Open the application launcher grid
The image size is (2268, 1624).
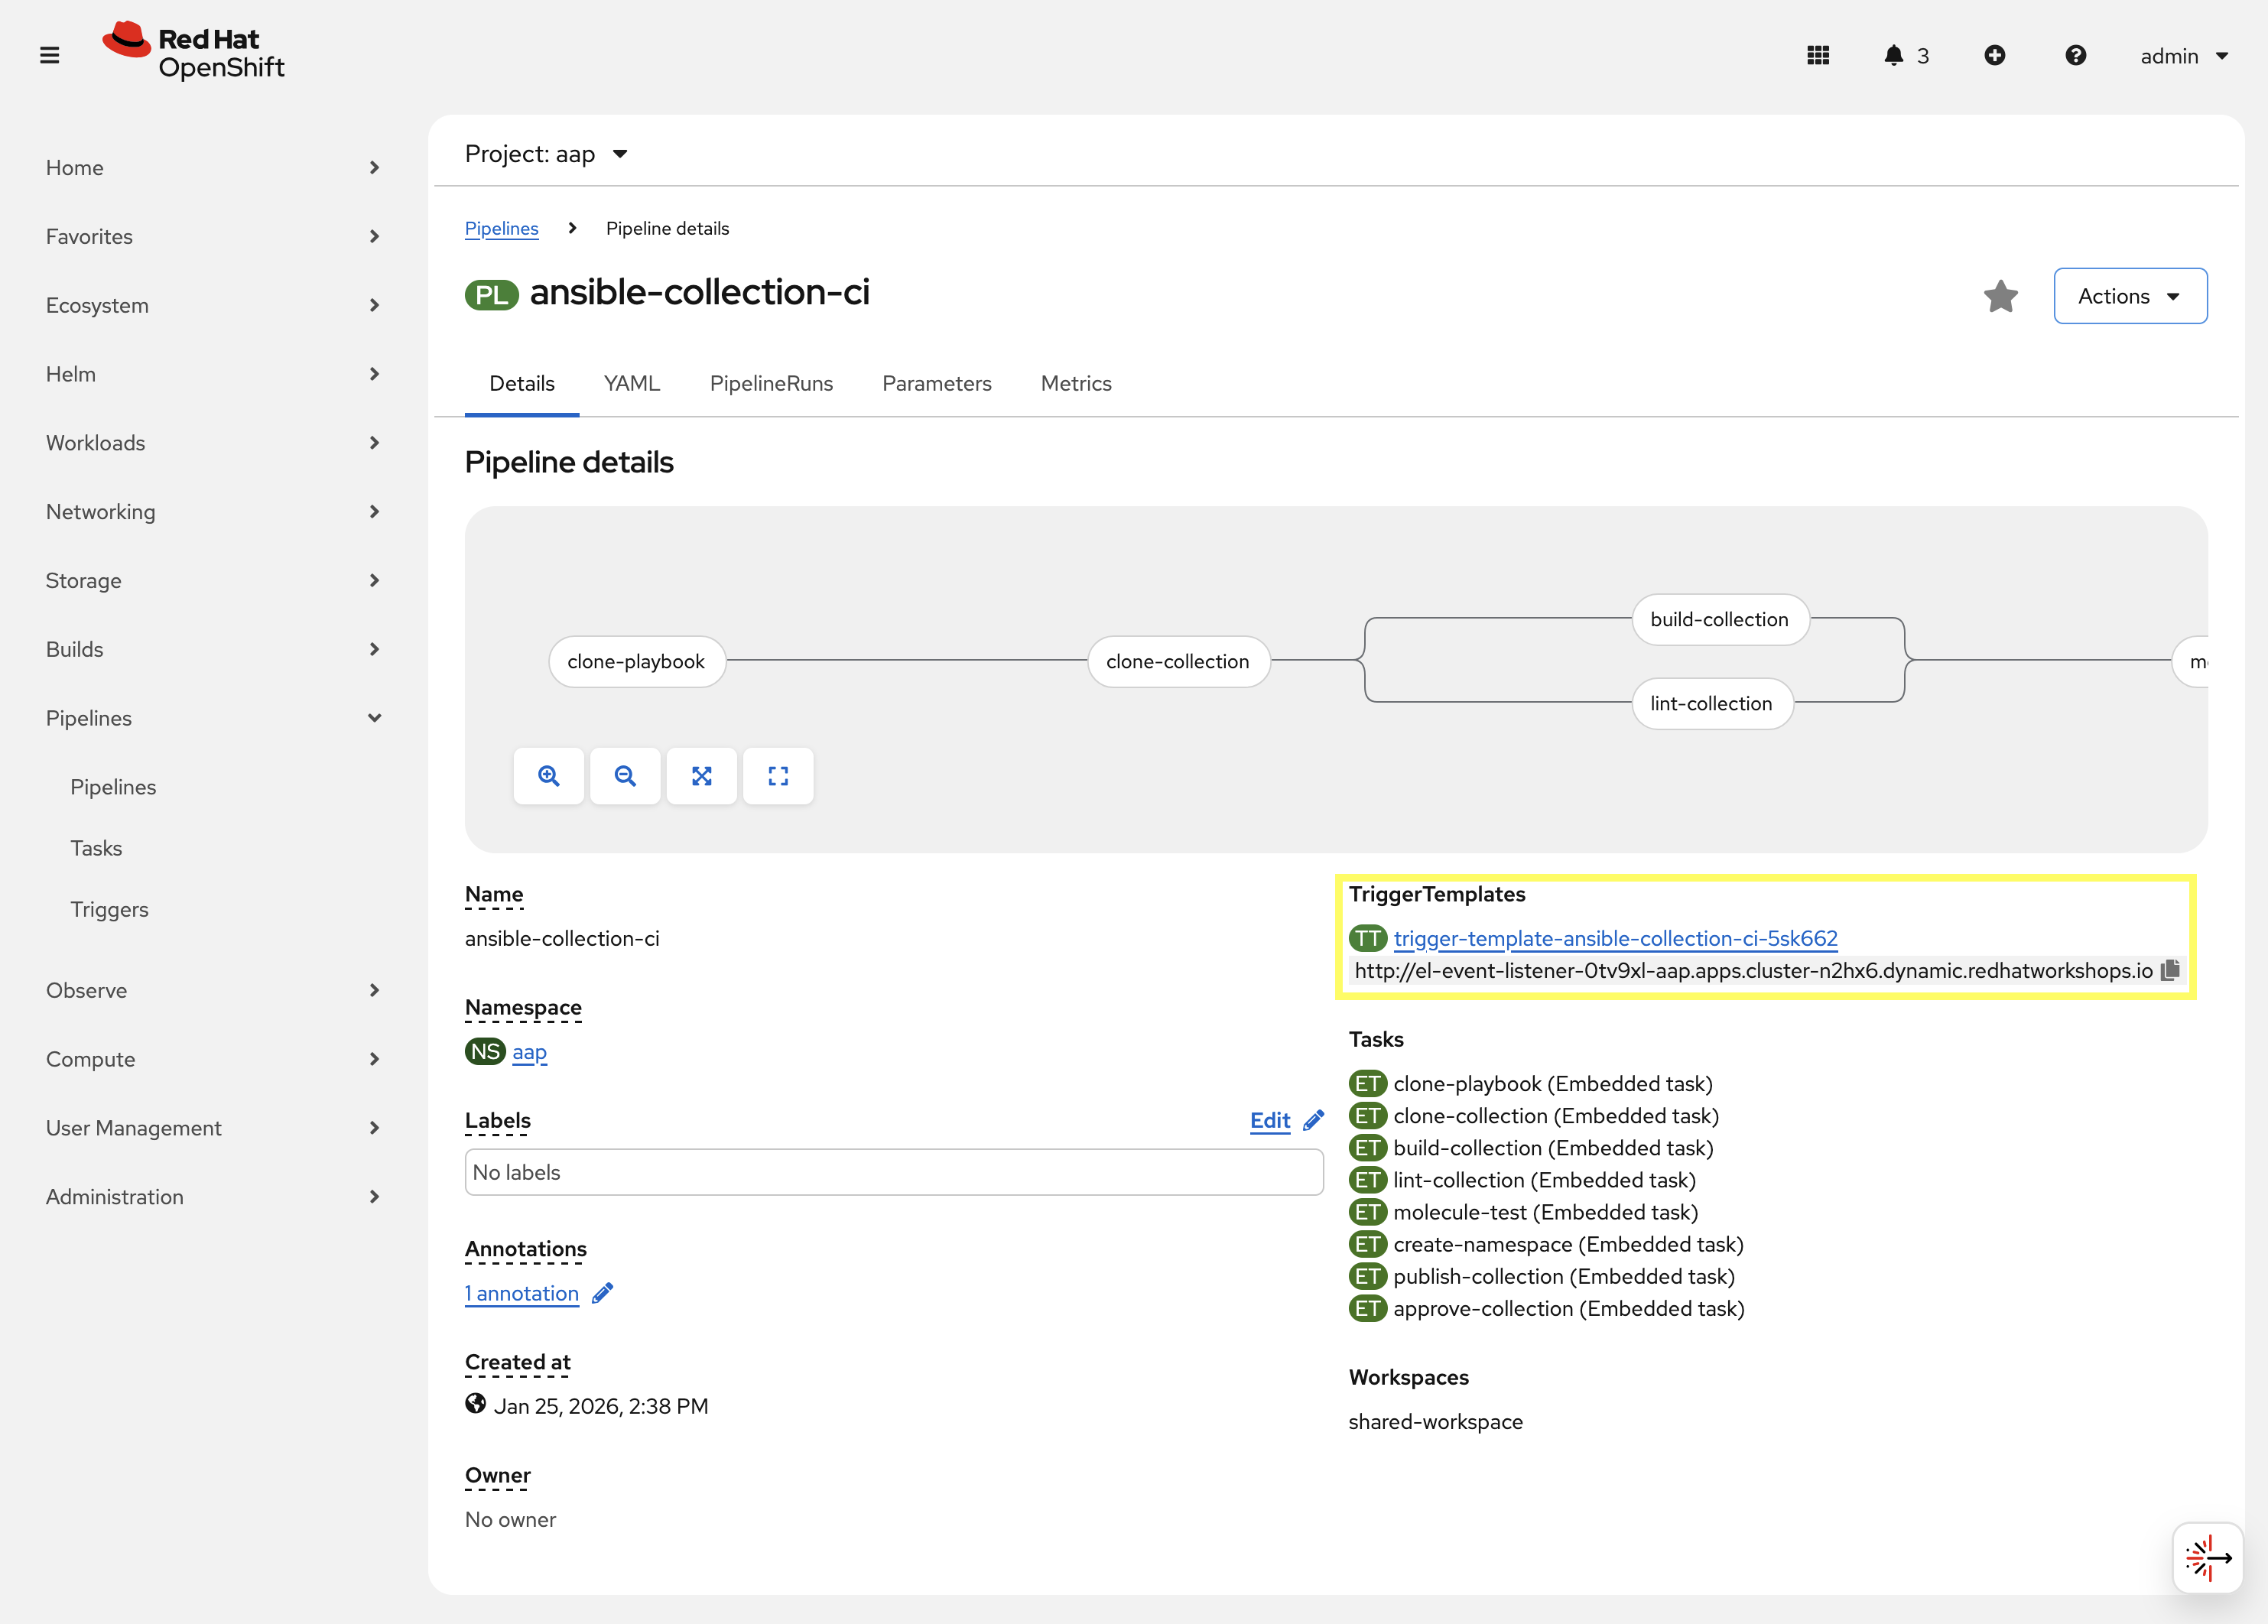[x=1819, y=55]
